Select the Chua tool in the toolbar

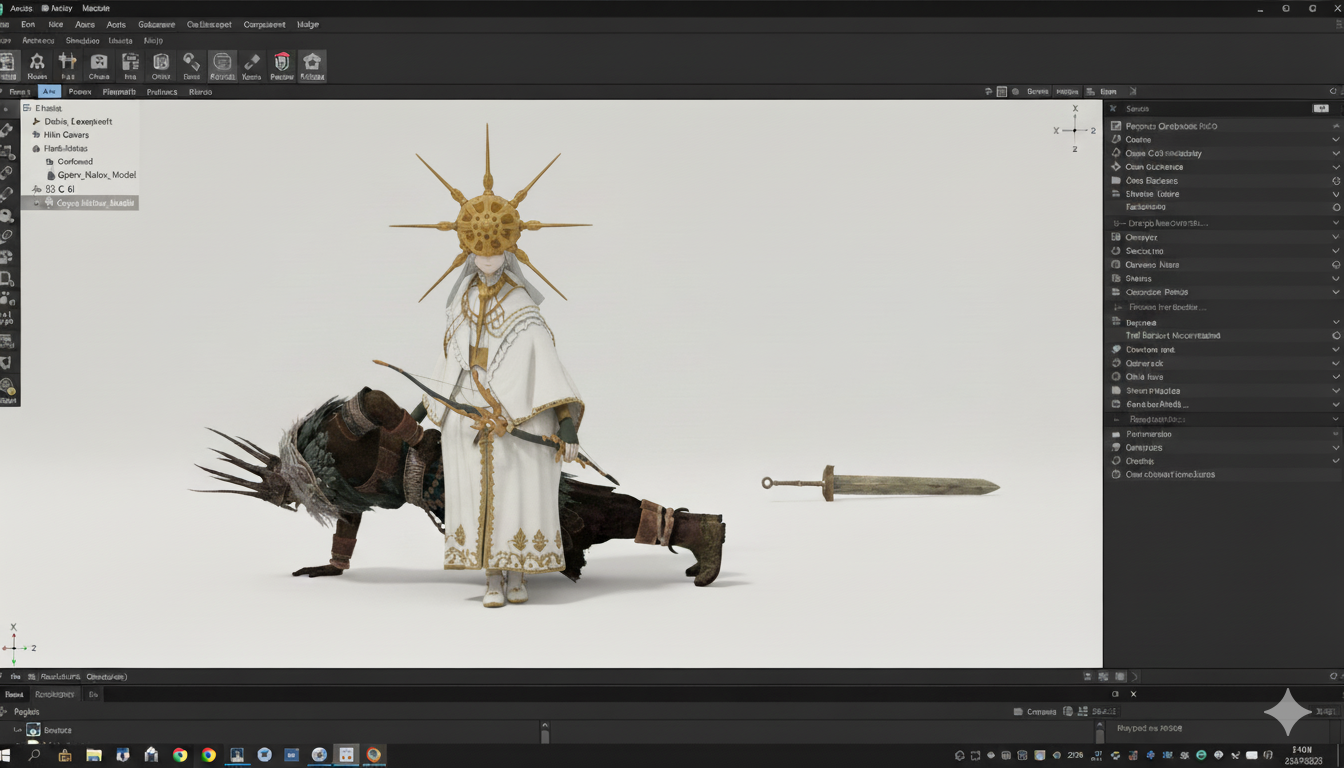coord(99,65)
